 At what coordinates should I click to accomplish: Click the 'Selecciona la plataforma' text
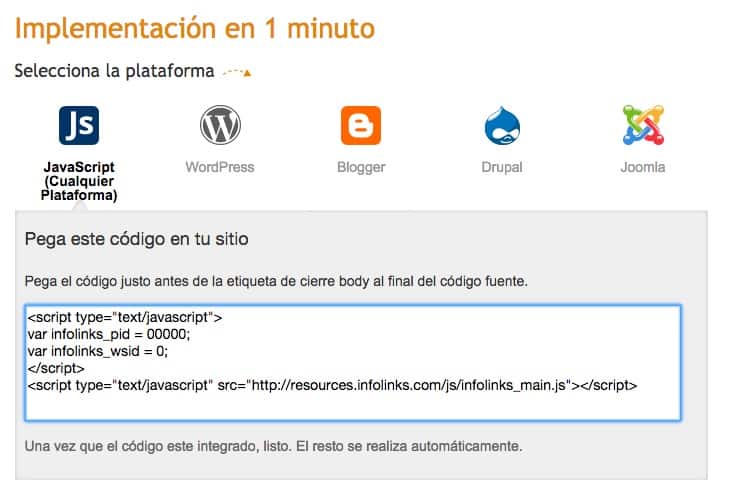[x=114, y=71]
